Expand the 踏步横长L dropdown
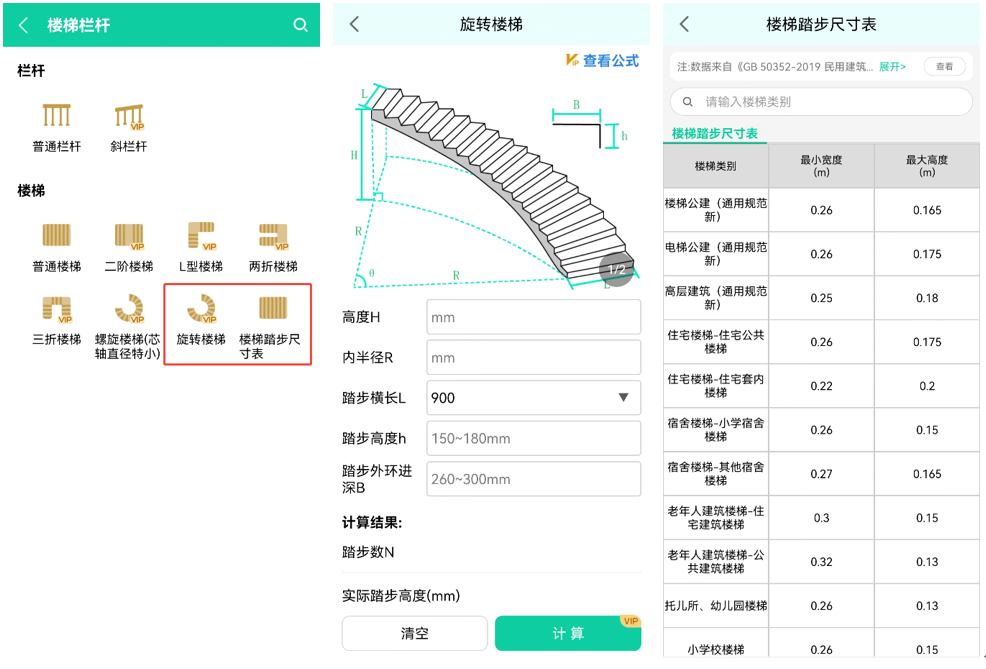986x669 pixels. coord(533,398)
